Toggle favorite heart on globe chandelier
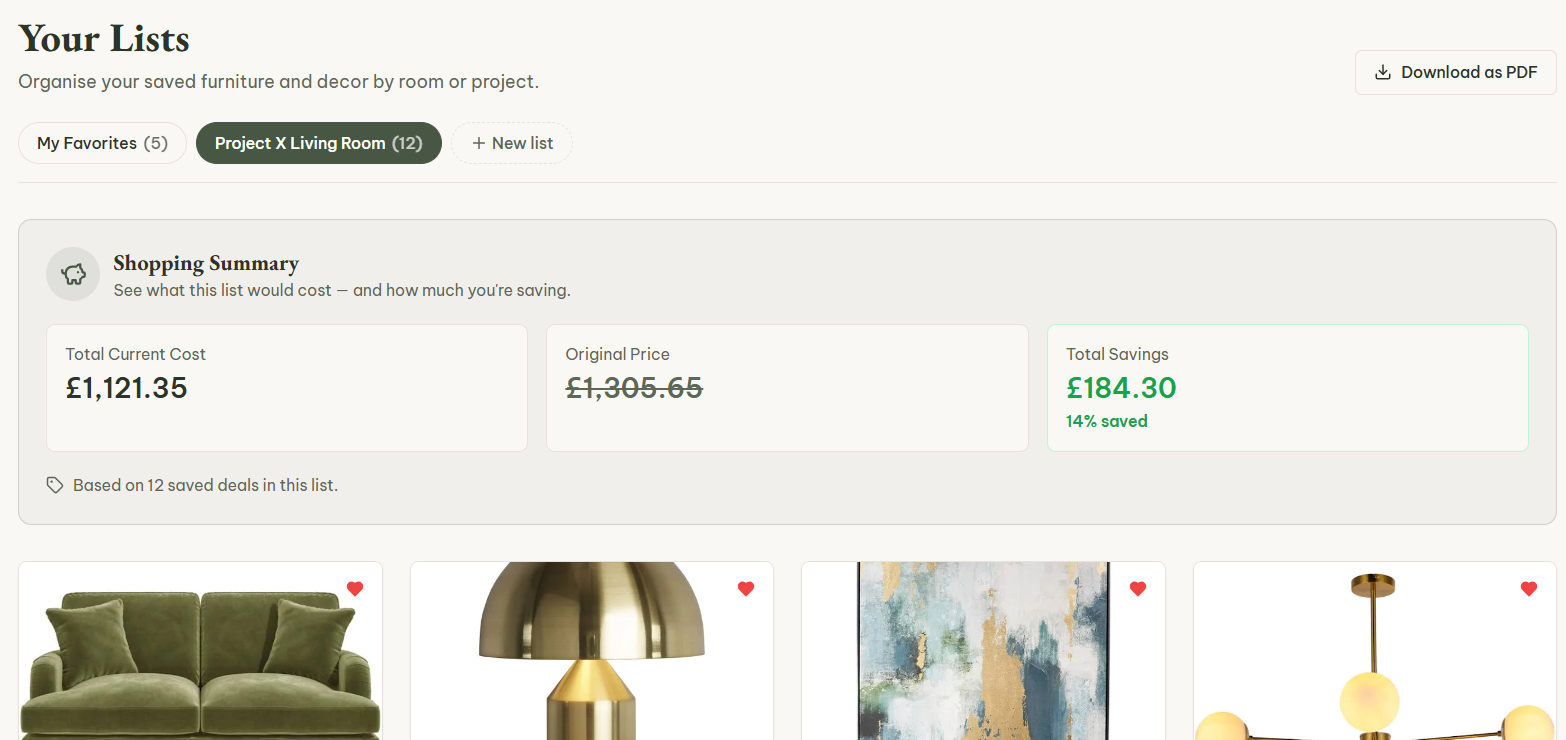The image size is (1566, 740). 1529,589
